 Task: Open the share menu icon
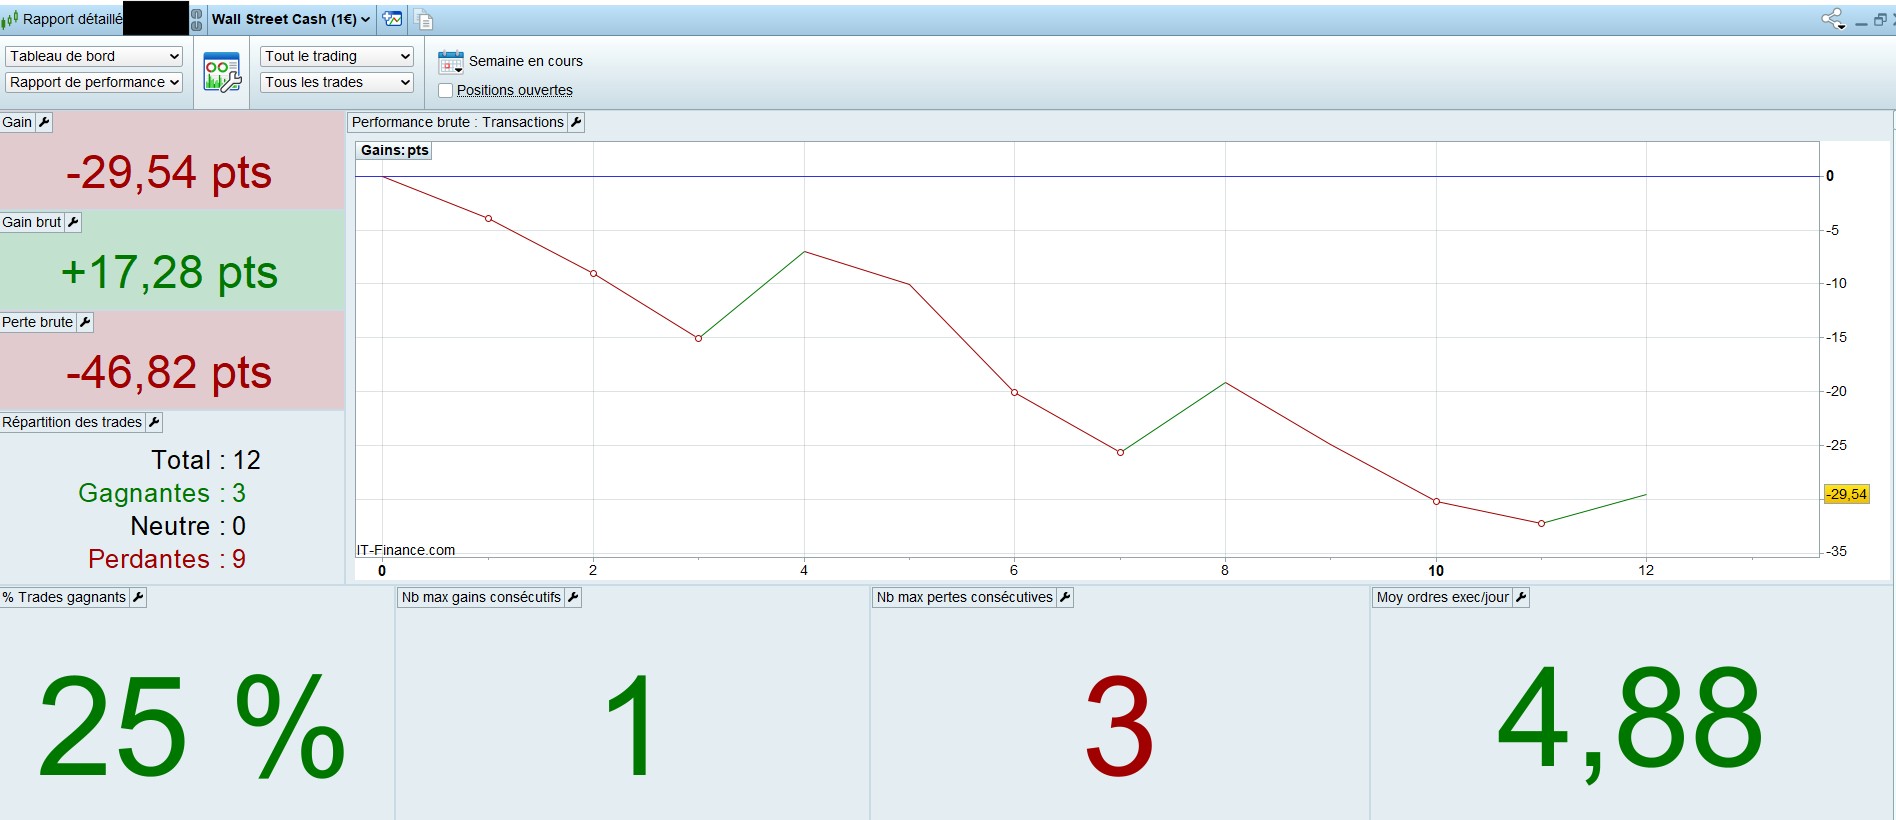[1832, 19]
